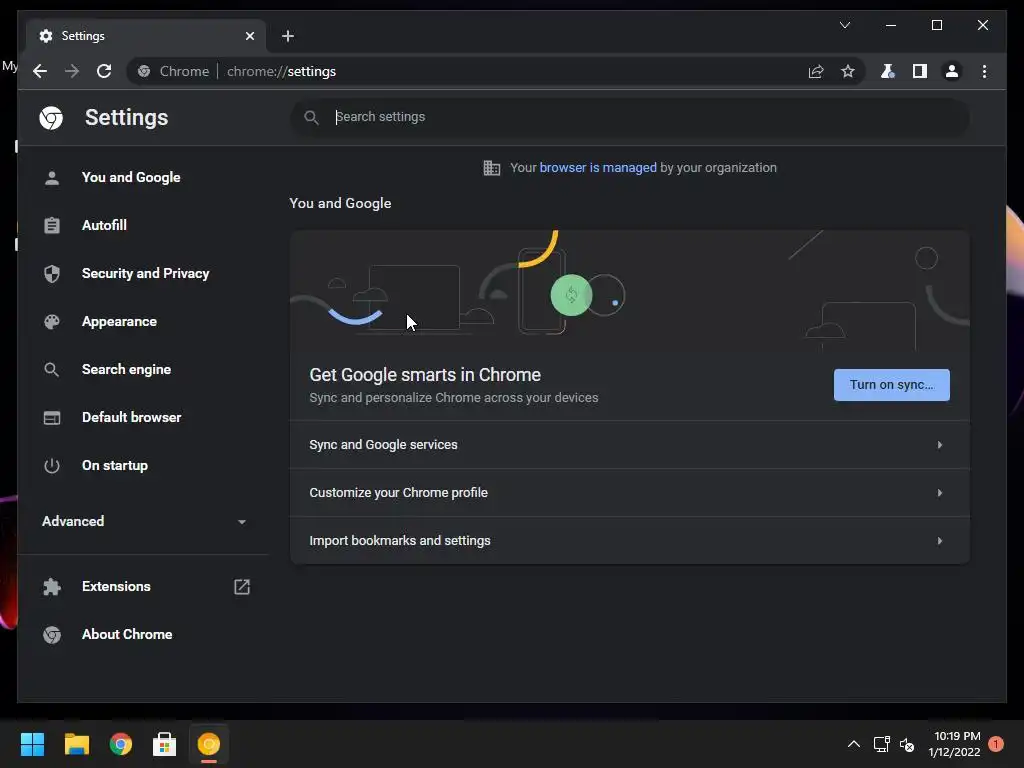Image resolution: width=1024 pixels, height=768 pixels.
Task: Open Extensions page
Action: (116, 586)
